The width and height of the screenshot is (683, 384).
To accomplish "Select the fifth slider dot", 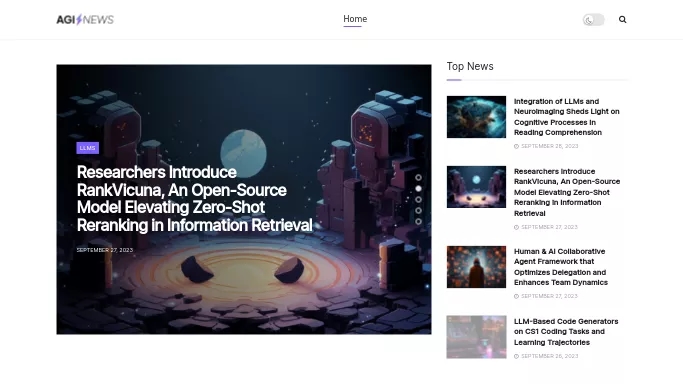I will tap(418, 222).
